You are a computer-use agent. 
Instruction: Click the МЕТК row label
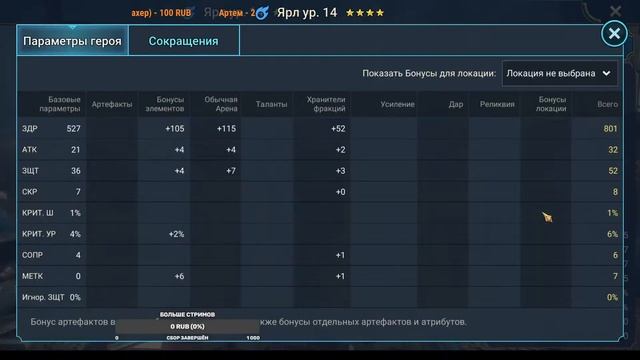click(32, 276)
